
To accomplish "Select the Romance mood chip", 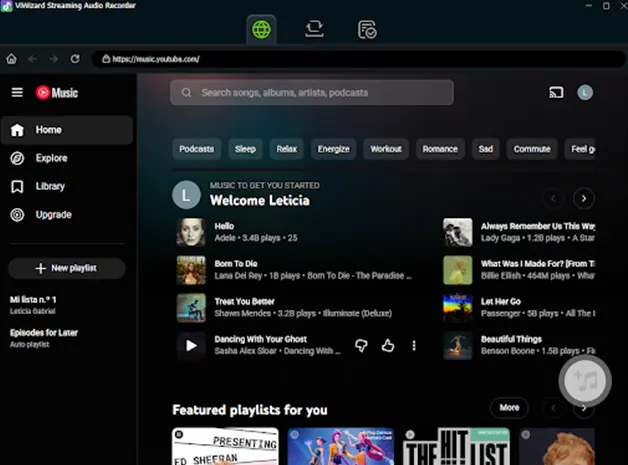I will [440, 149].
